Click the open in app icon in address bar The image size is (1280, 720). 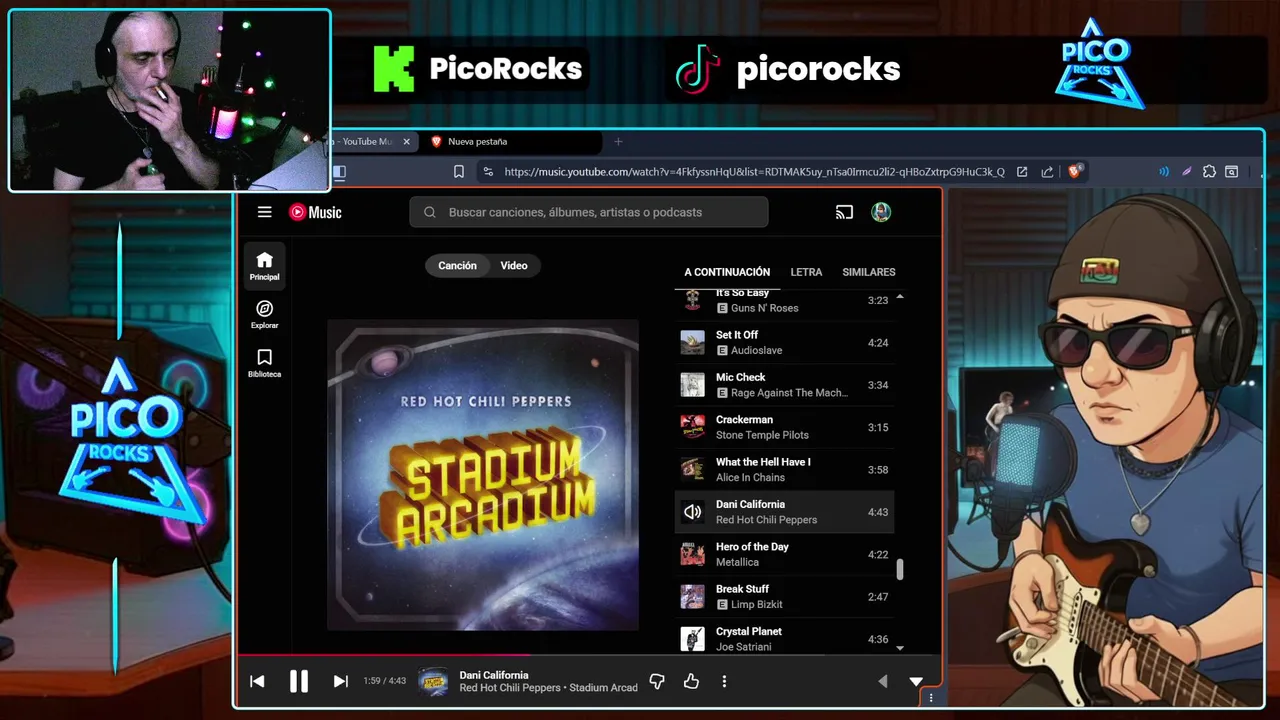(x=1022, y=172)
